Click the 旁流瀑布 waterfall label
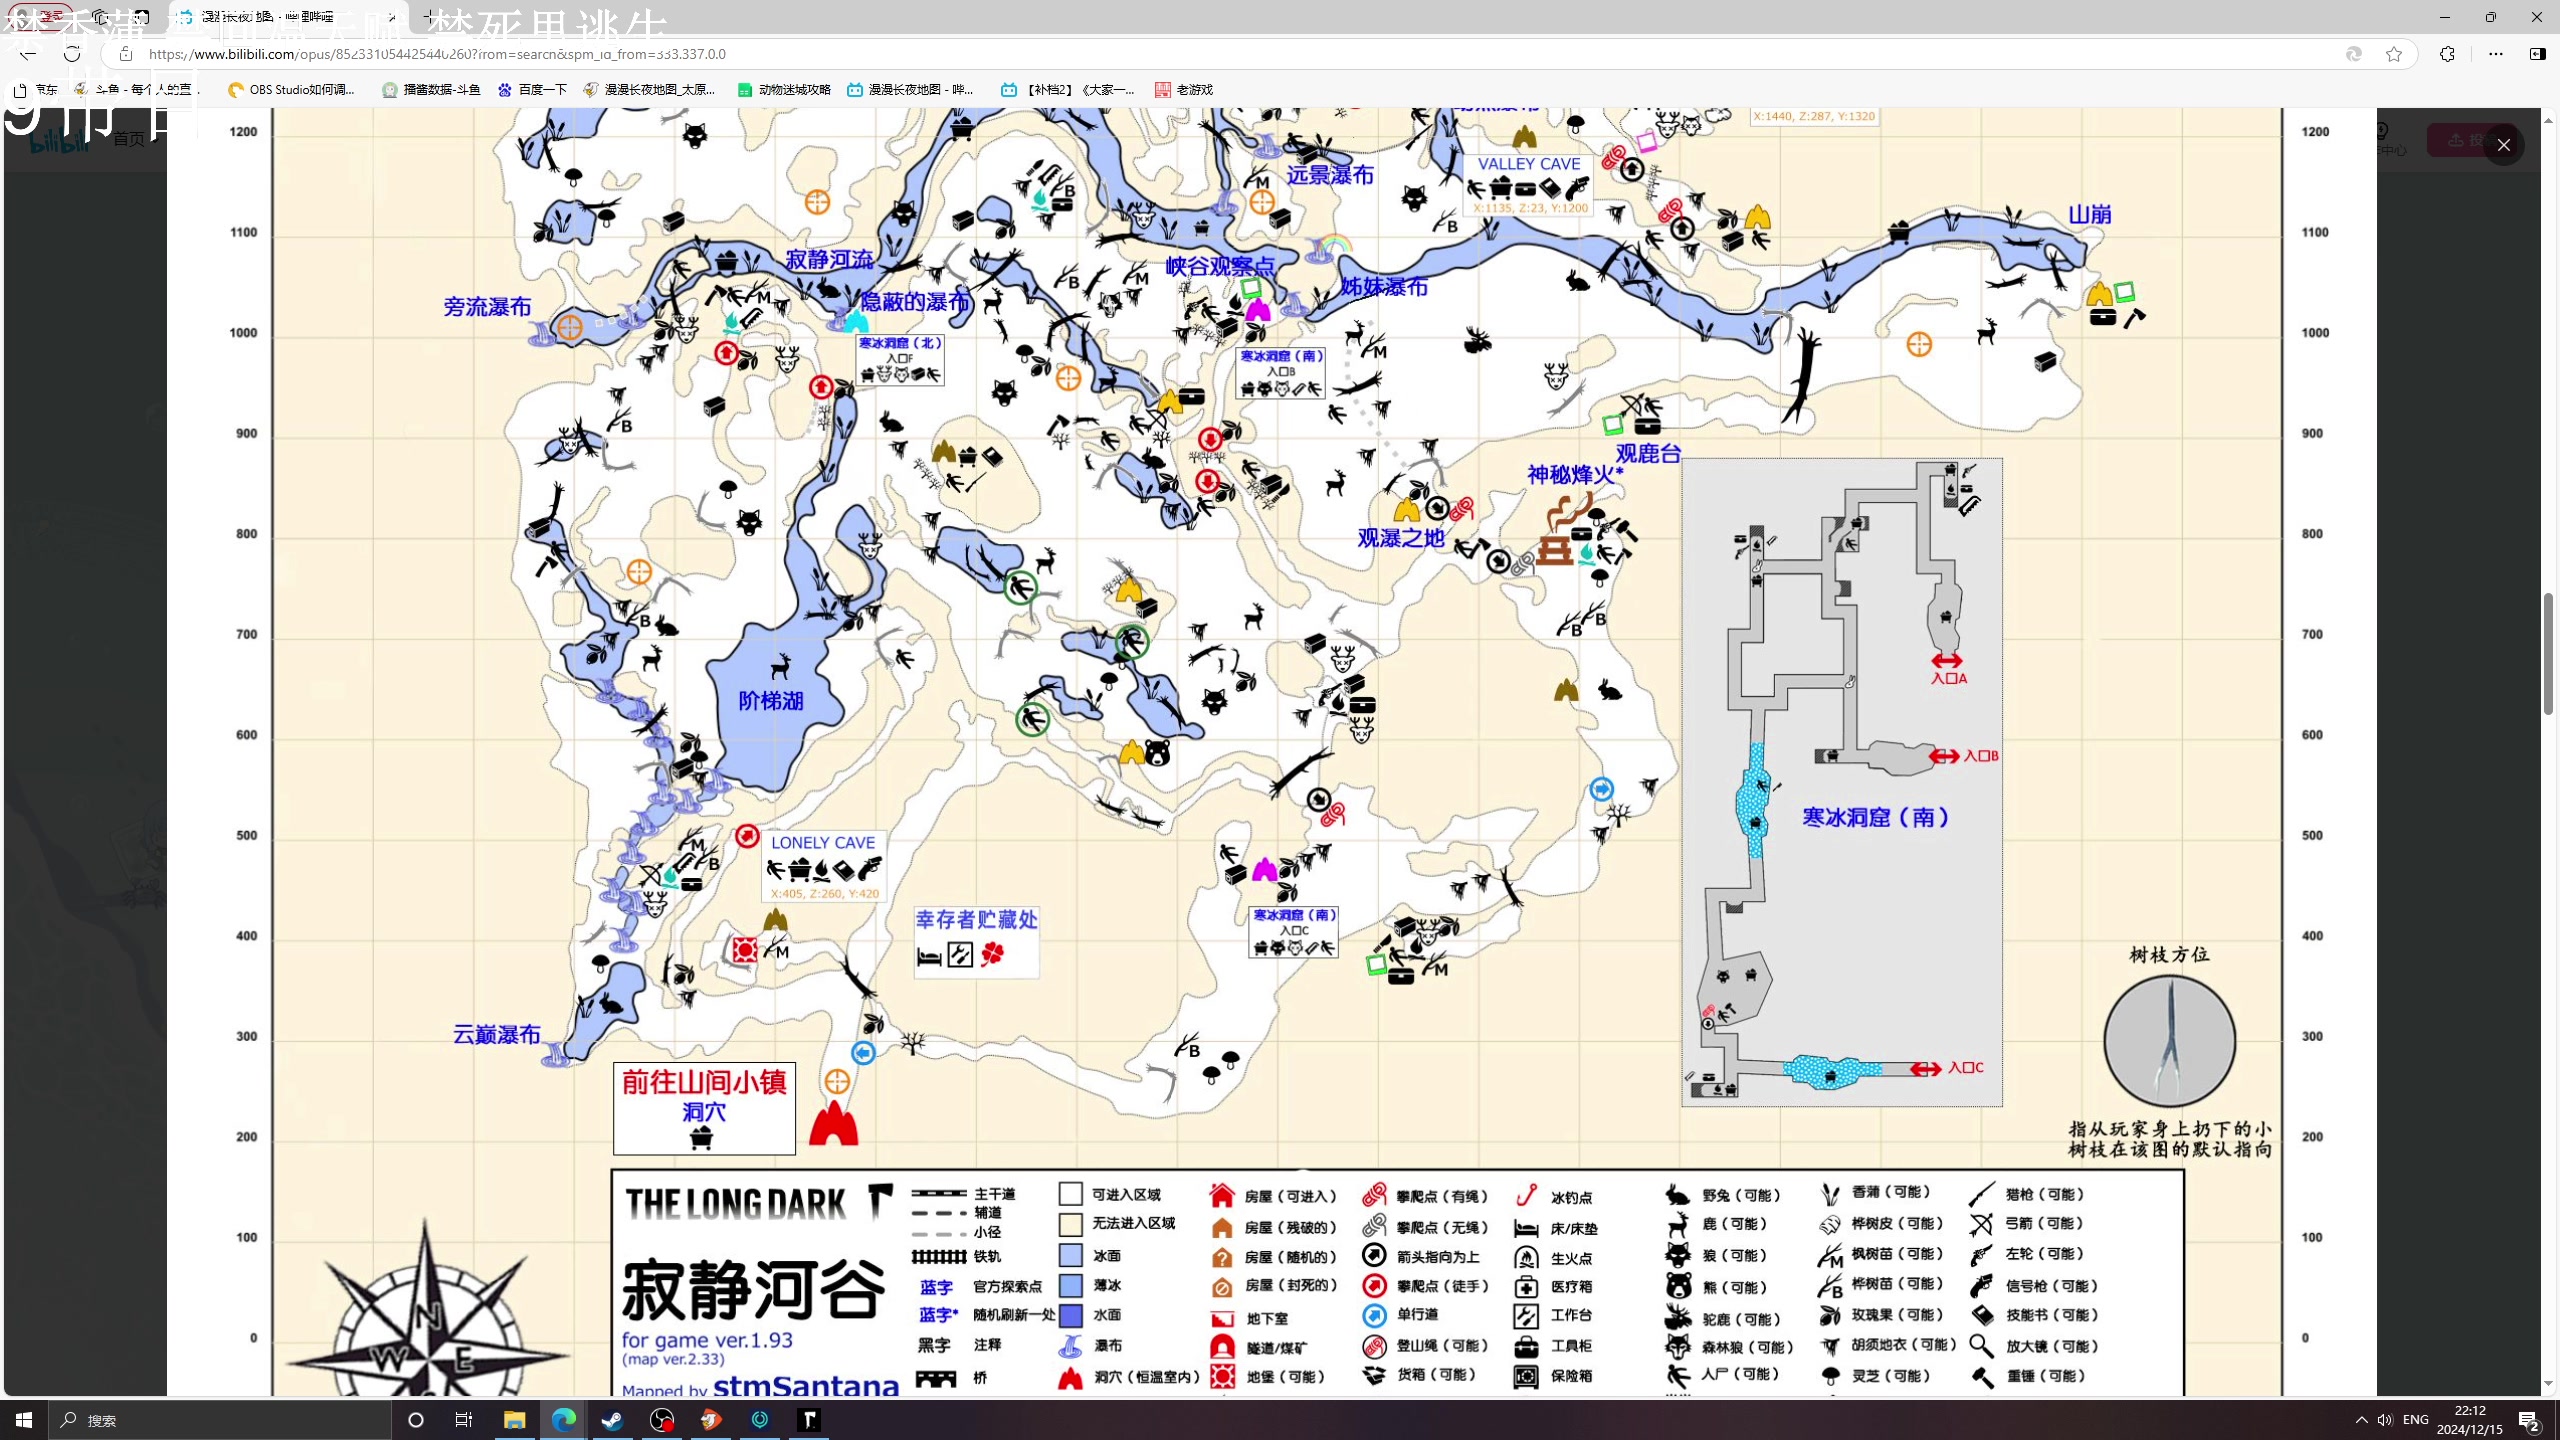This screenshot has height=1440, width=2560. coord(487,306)
